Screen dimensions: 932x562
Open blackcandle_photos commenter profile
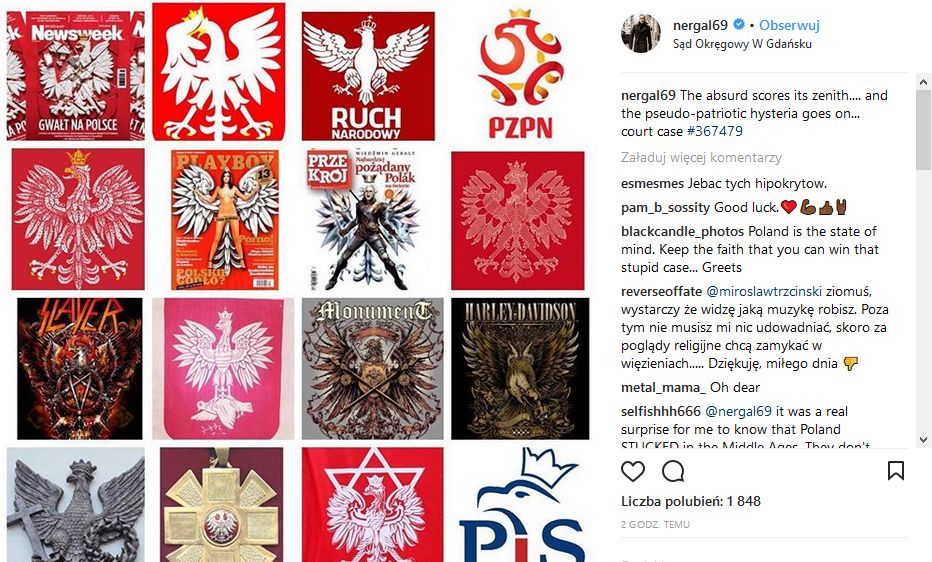point(682,231)
